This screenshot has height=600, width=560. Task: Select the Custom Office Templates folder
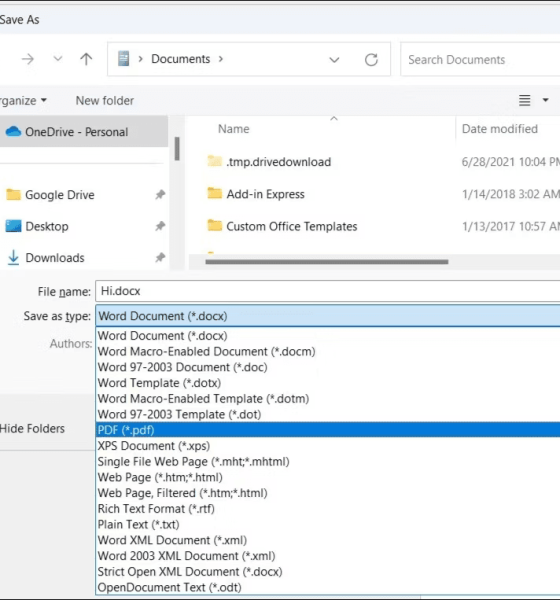pos(292,226)
